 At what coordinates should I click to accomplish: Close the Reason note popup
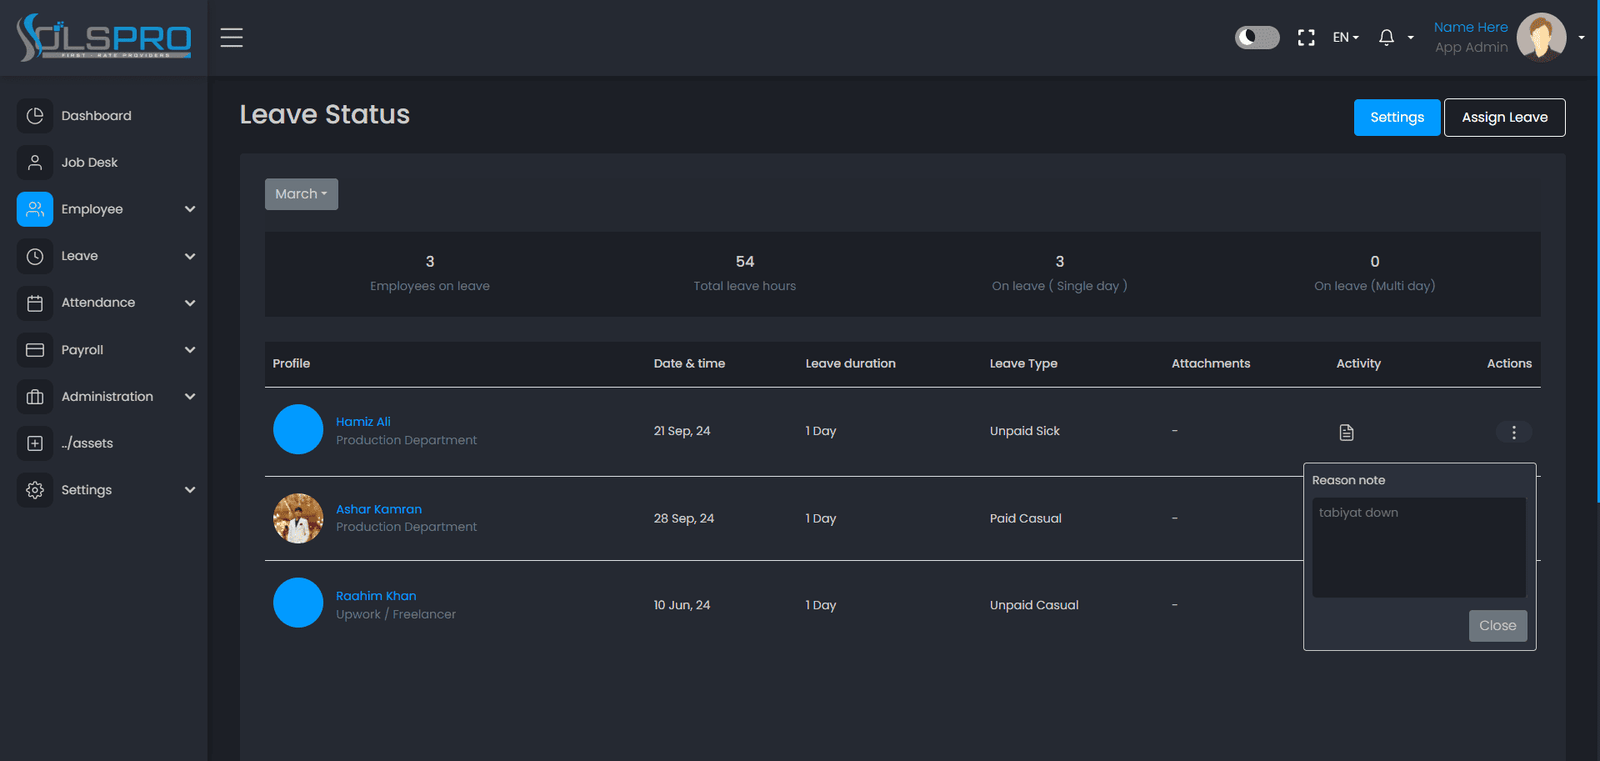click(1498, 626)
